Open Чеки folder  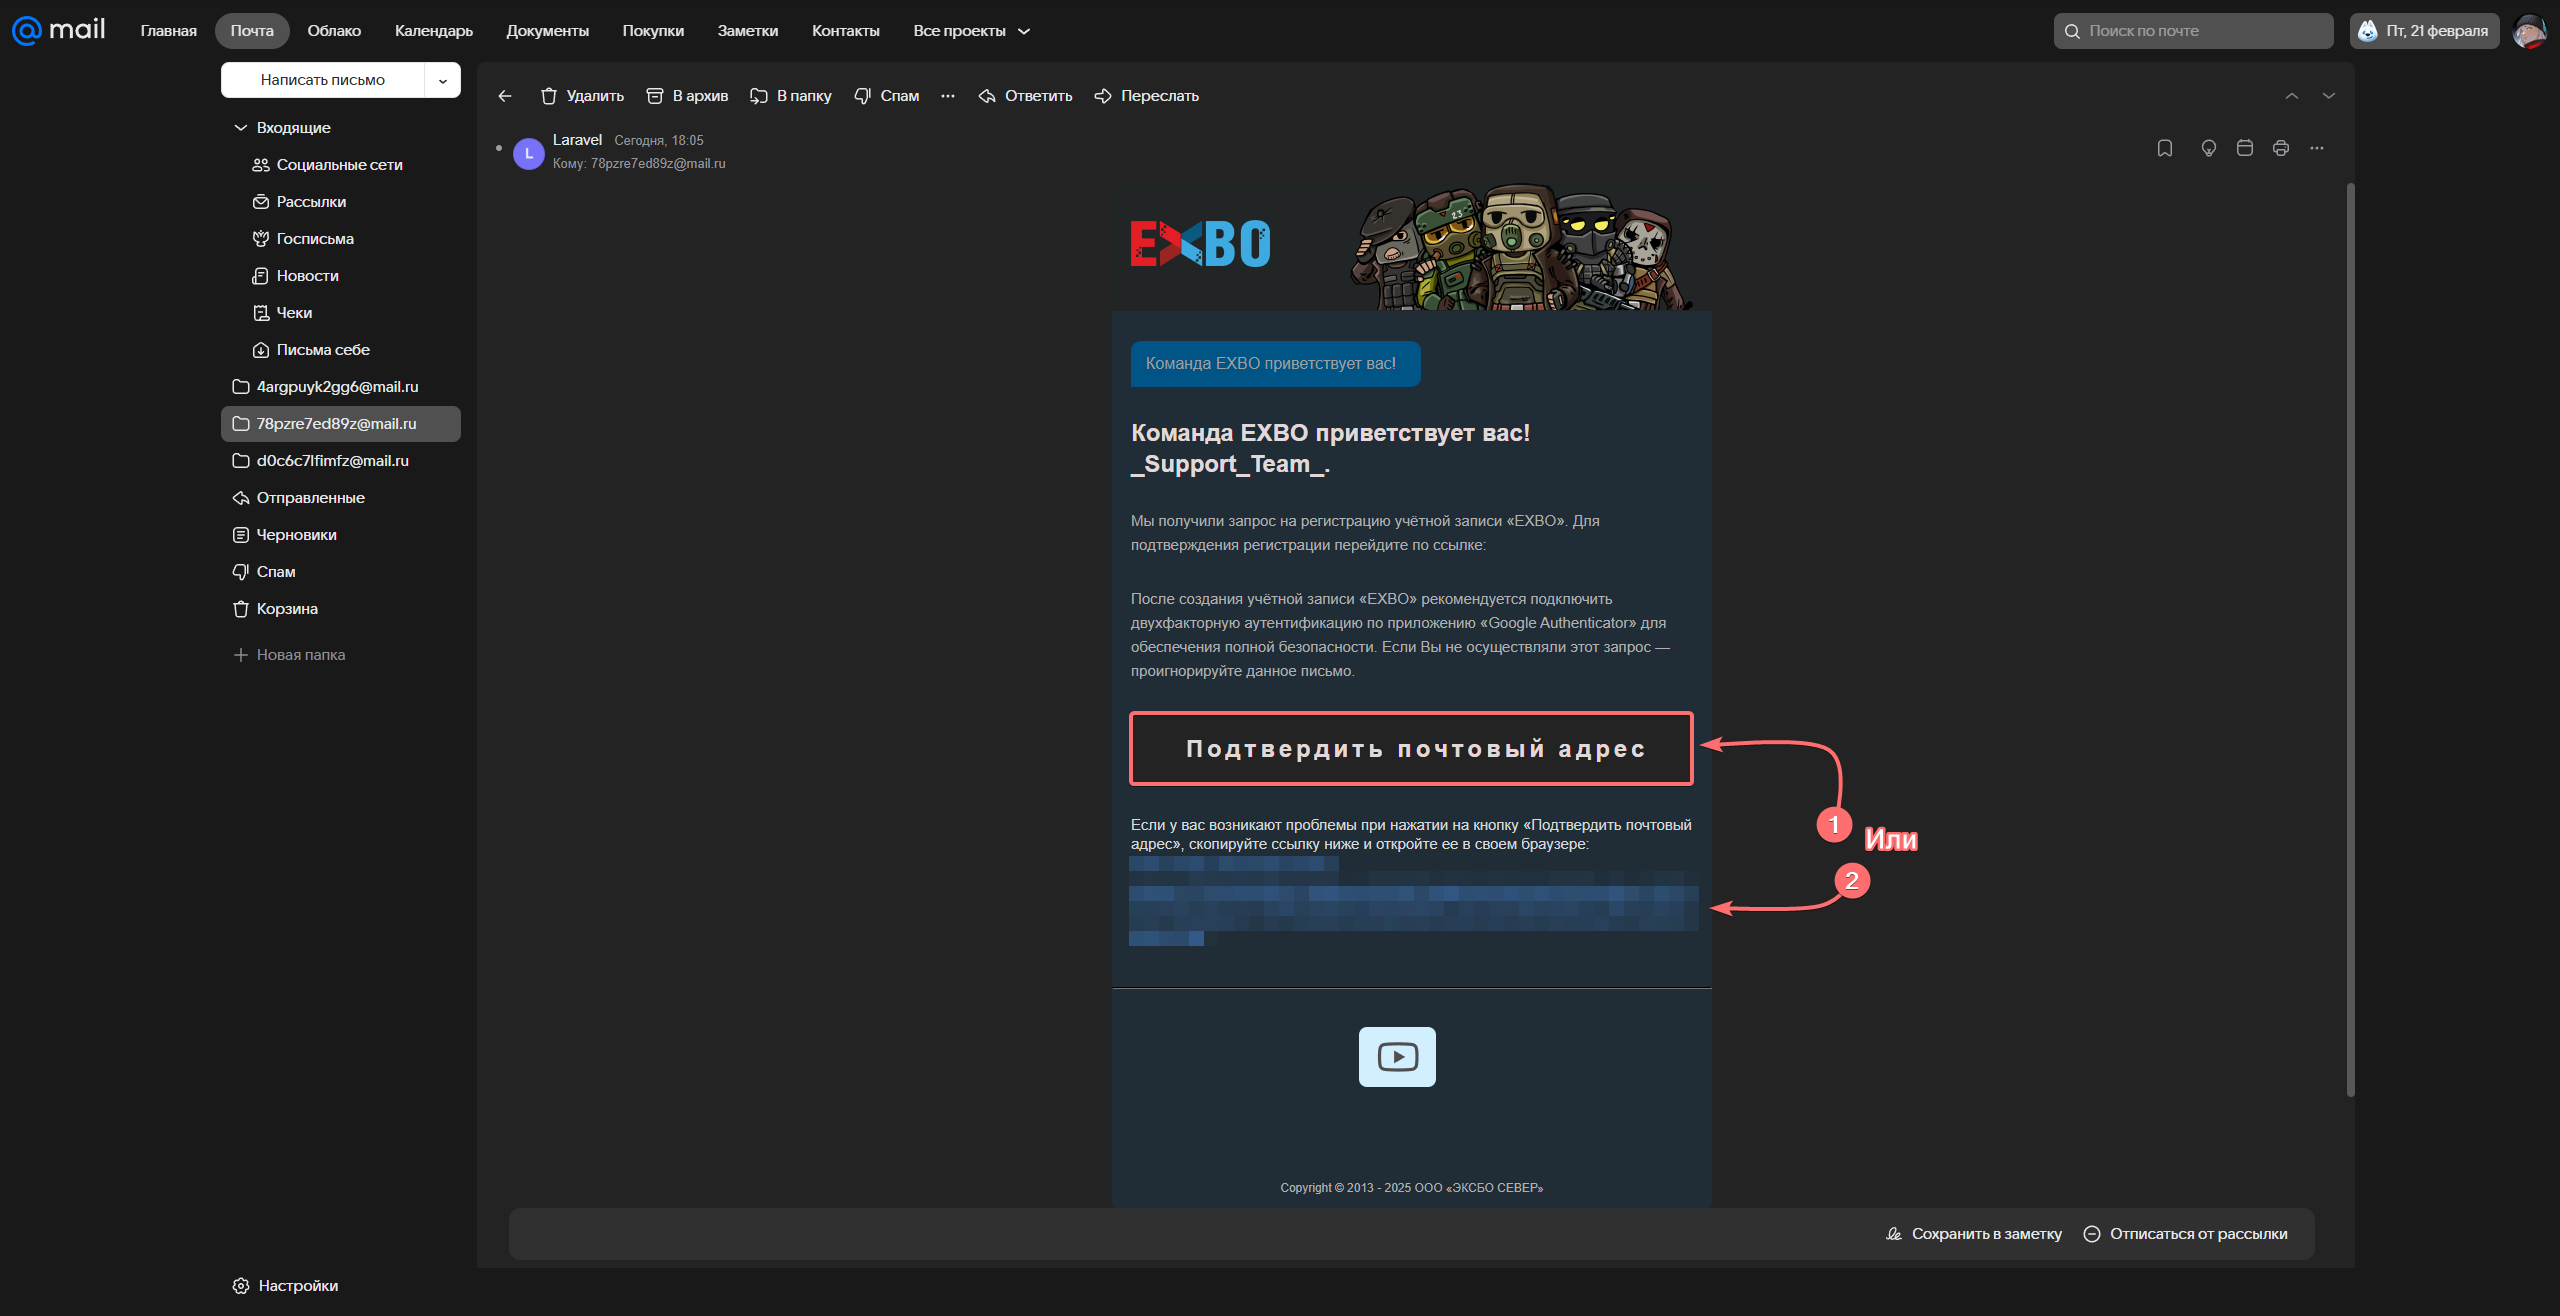pos(341,313)
